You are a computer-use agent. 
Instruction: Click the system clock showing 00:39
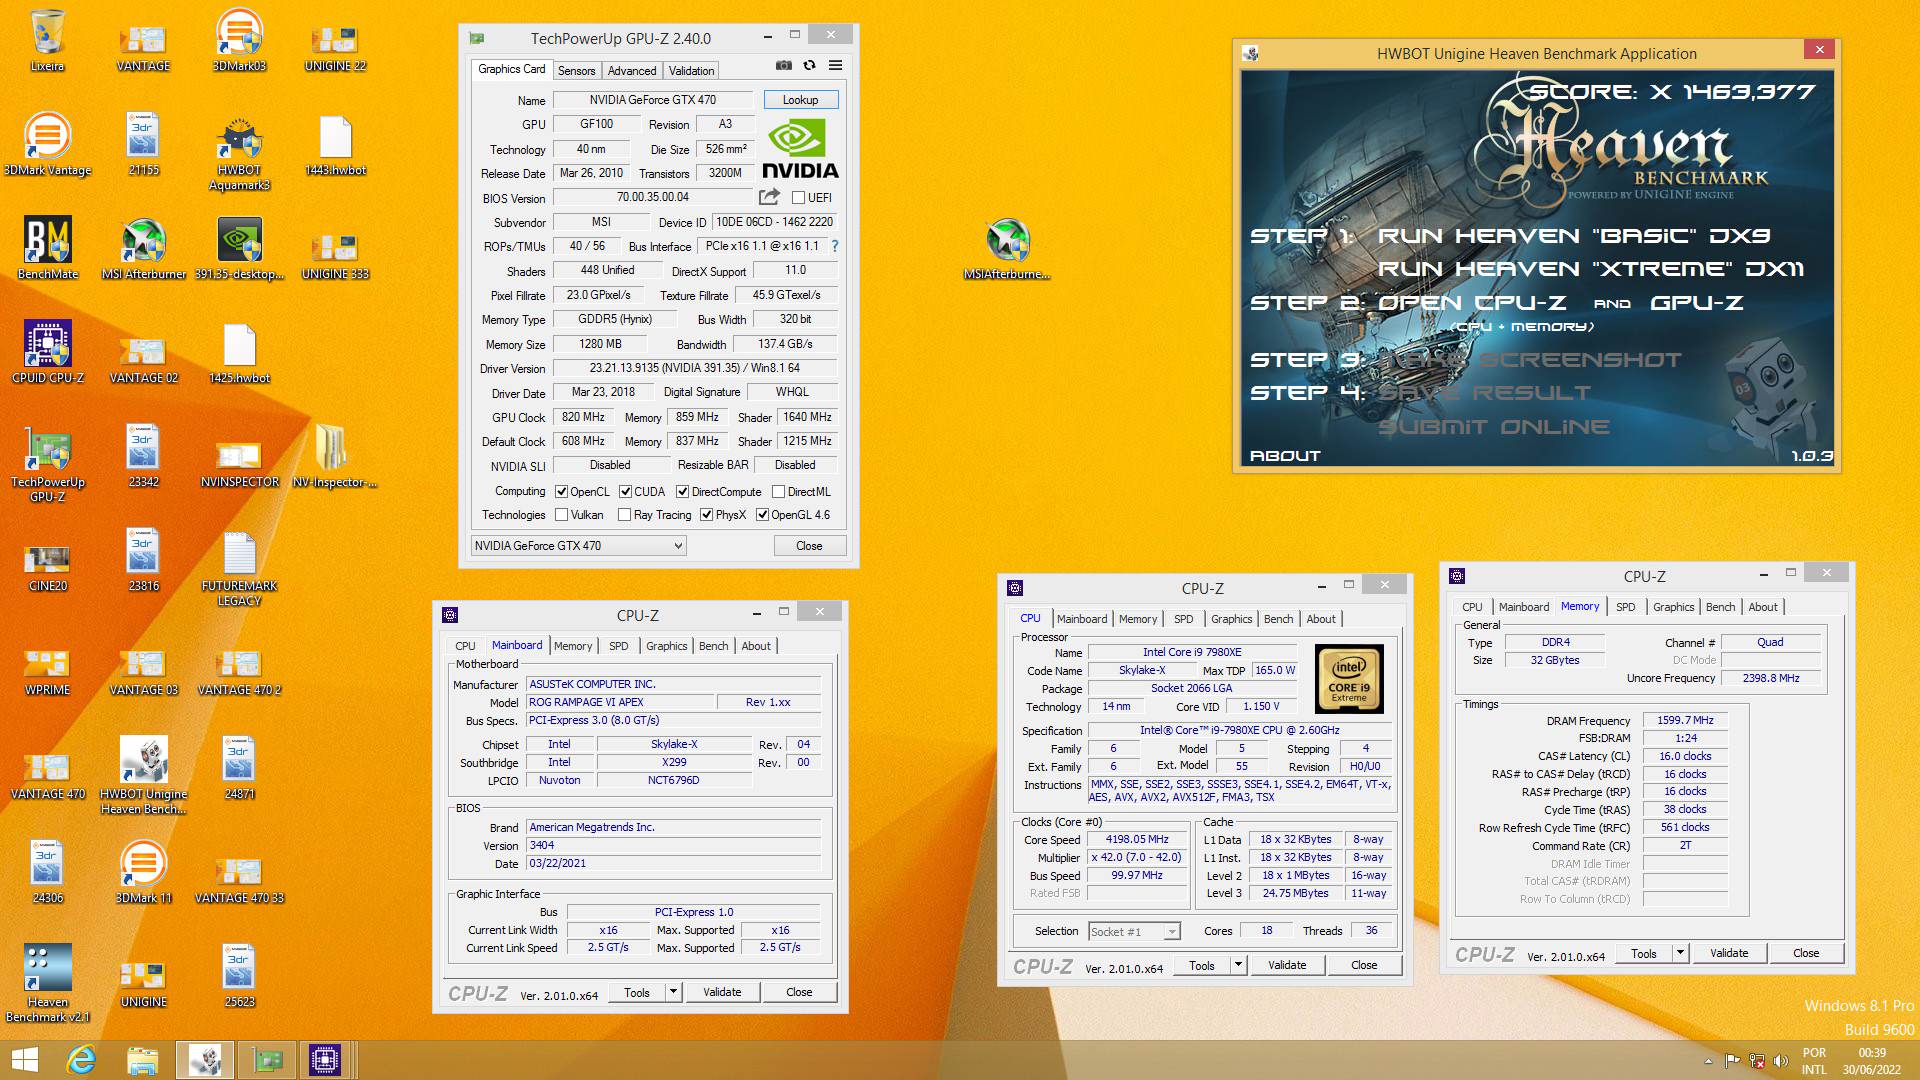click(x=1872, y=1053)
